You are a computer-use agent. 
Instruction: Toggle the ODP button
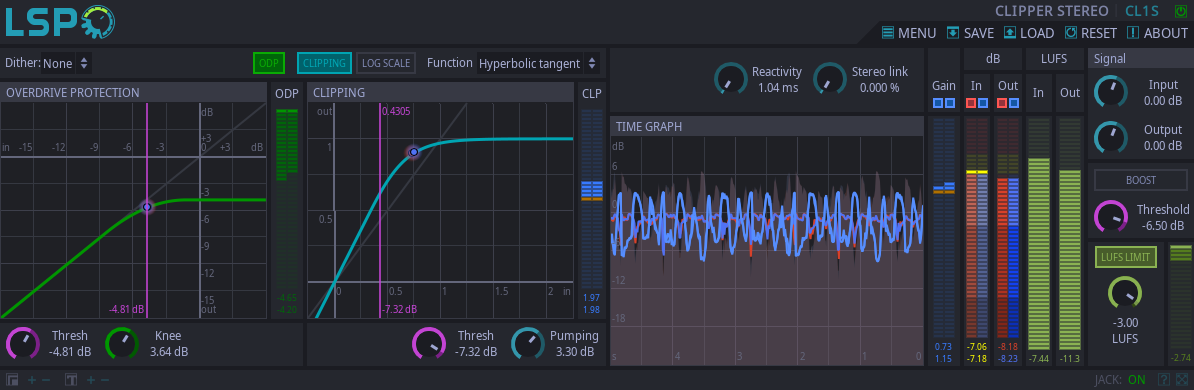(x=269, y=63)
